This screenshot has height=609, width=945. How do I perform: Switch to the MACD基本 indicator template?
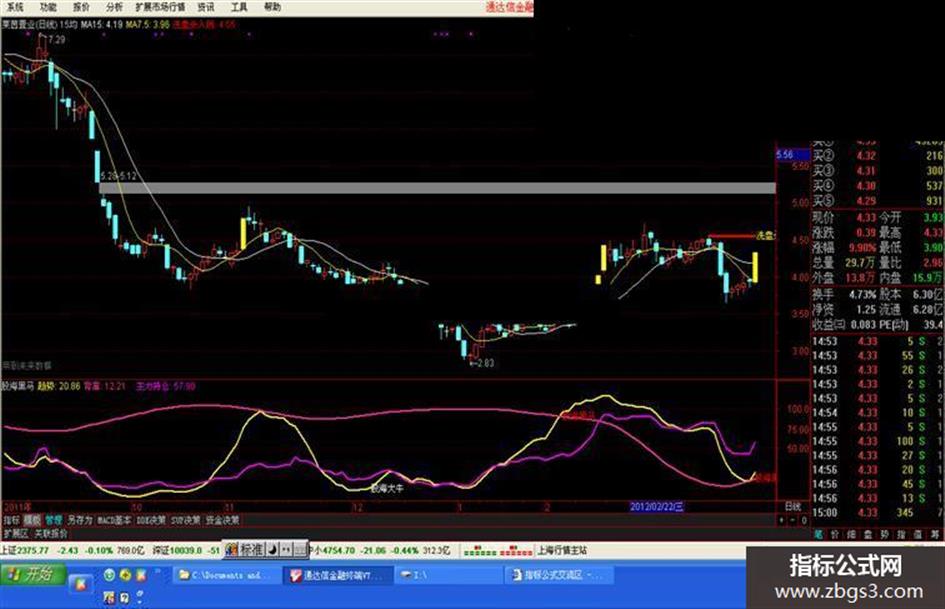(x=115, y=520)
